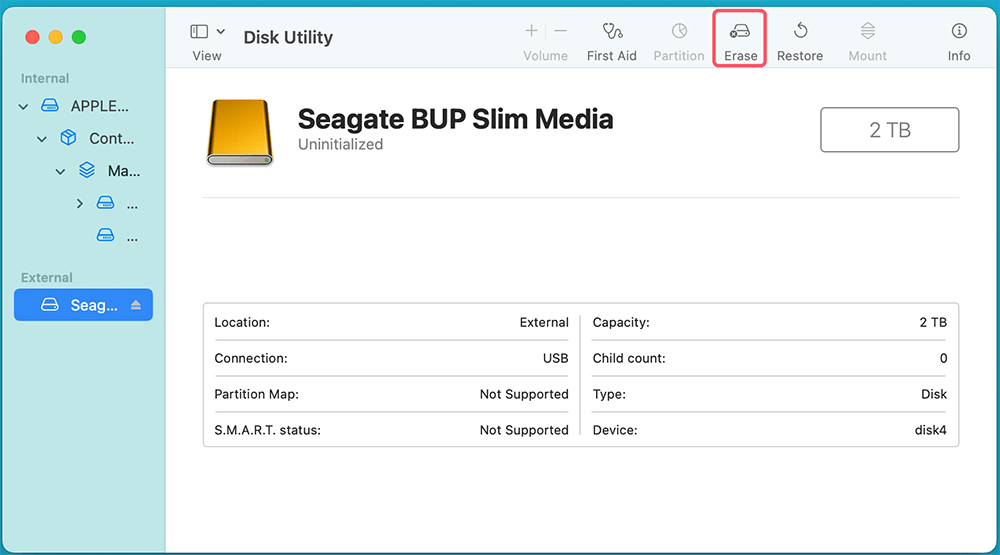Viewport: 1000px width, 555px height.
Task: Click the Device value disk4
Action: point(930,430)
